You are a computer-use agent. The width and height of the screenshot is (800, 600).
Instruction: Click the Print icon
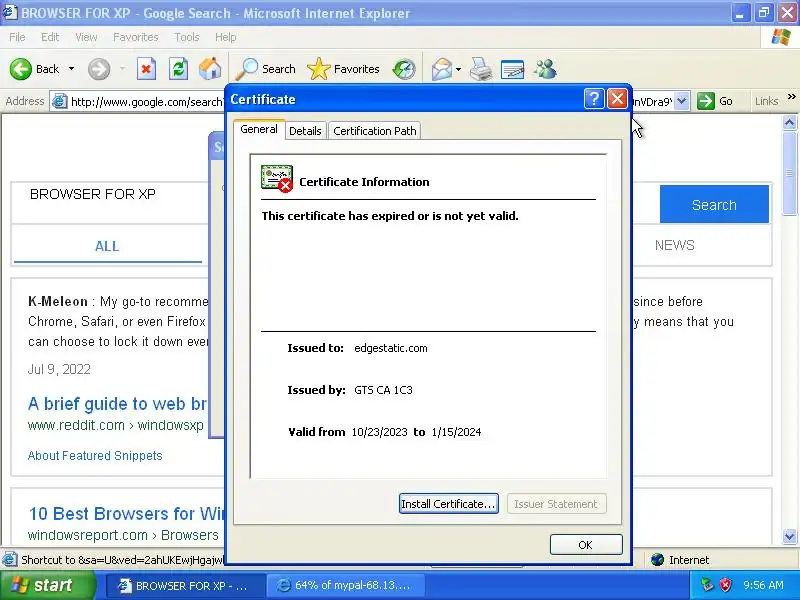(x=481, y=69)
